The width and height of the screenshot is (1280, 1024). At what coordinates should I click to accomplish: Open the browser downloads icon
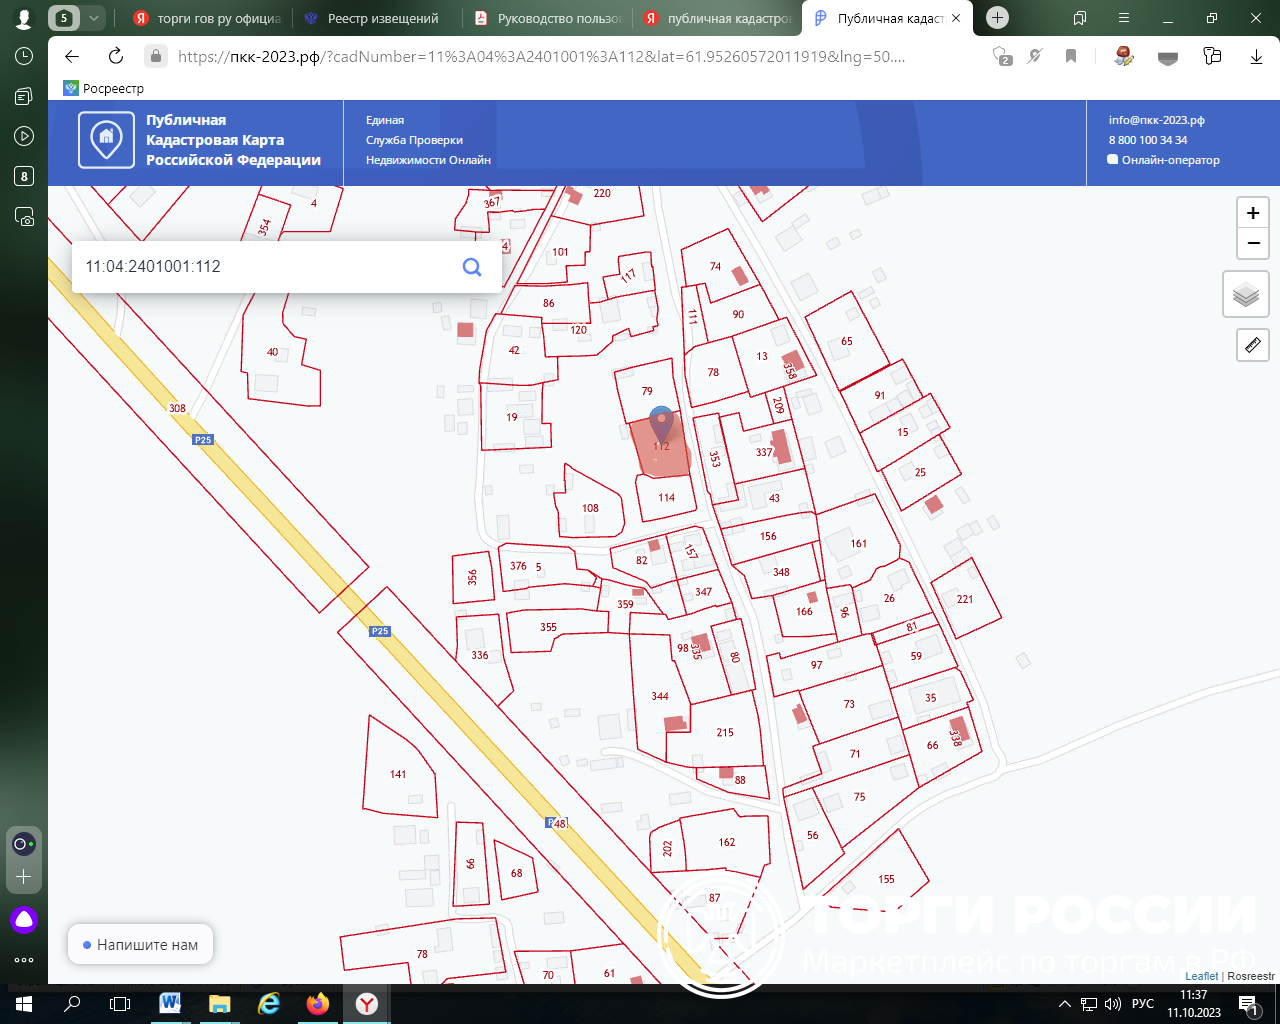[x=1256, y=56]
